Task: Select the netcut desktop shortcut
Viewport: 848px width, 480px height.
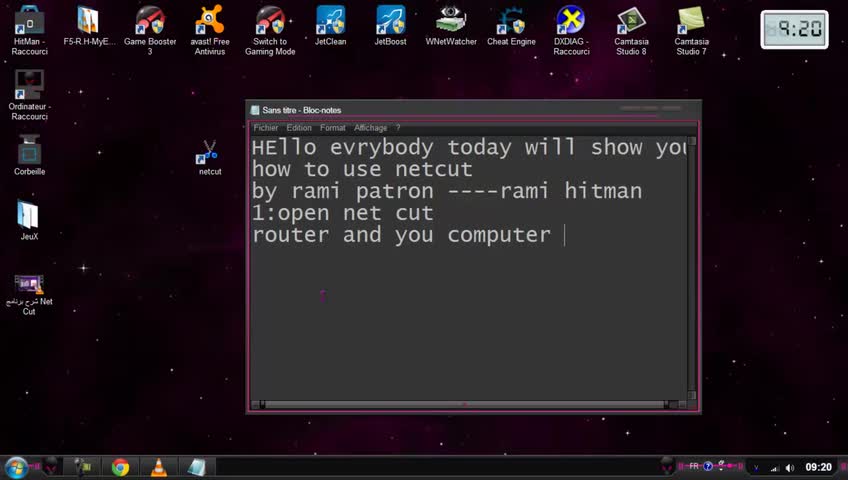Action: click(209, 157)
